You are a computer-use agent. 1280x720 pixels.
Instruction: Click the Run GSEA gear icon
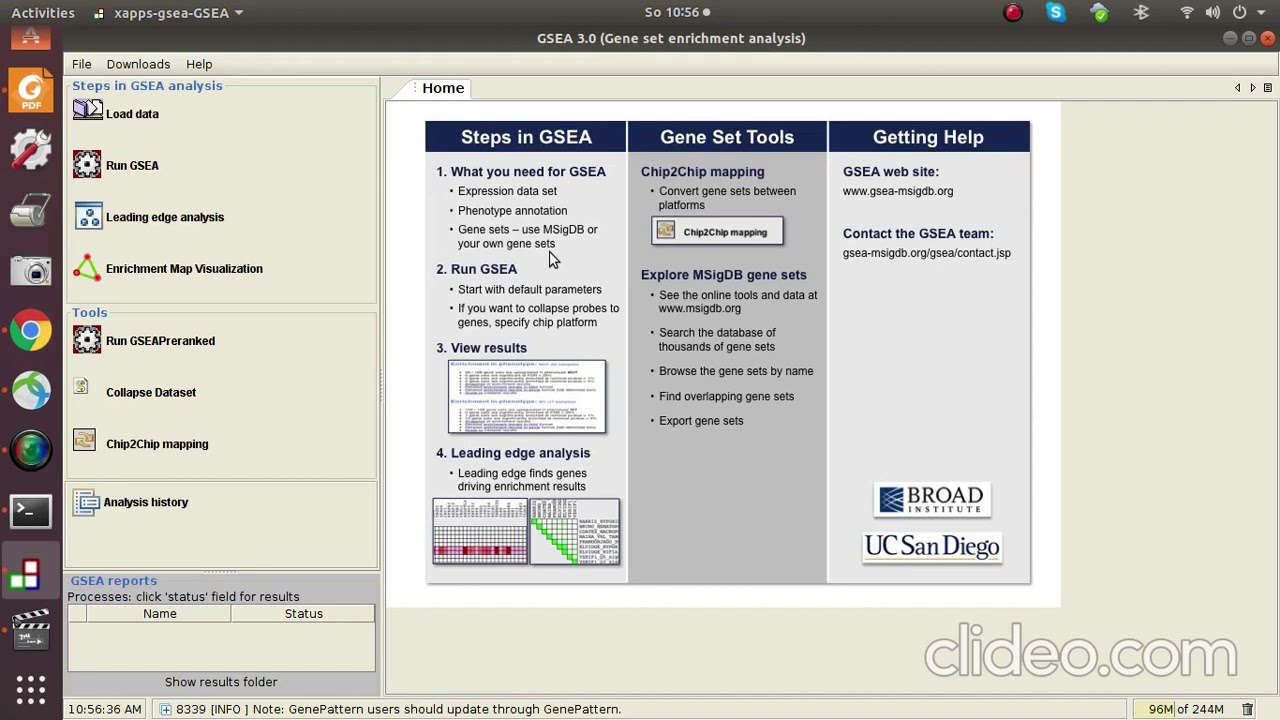pyautogui.click(x=87, y=164)
